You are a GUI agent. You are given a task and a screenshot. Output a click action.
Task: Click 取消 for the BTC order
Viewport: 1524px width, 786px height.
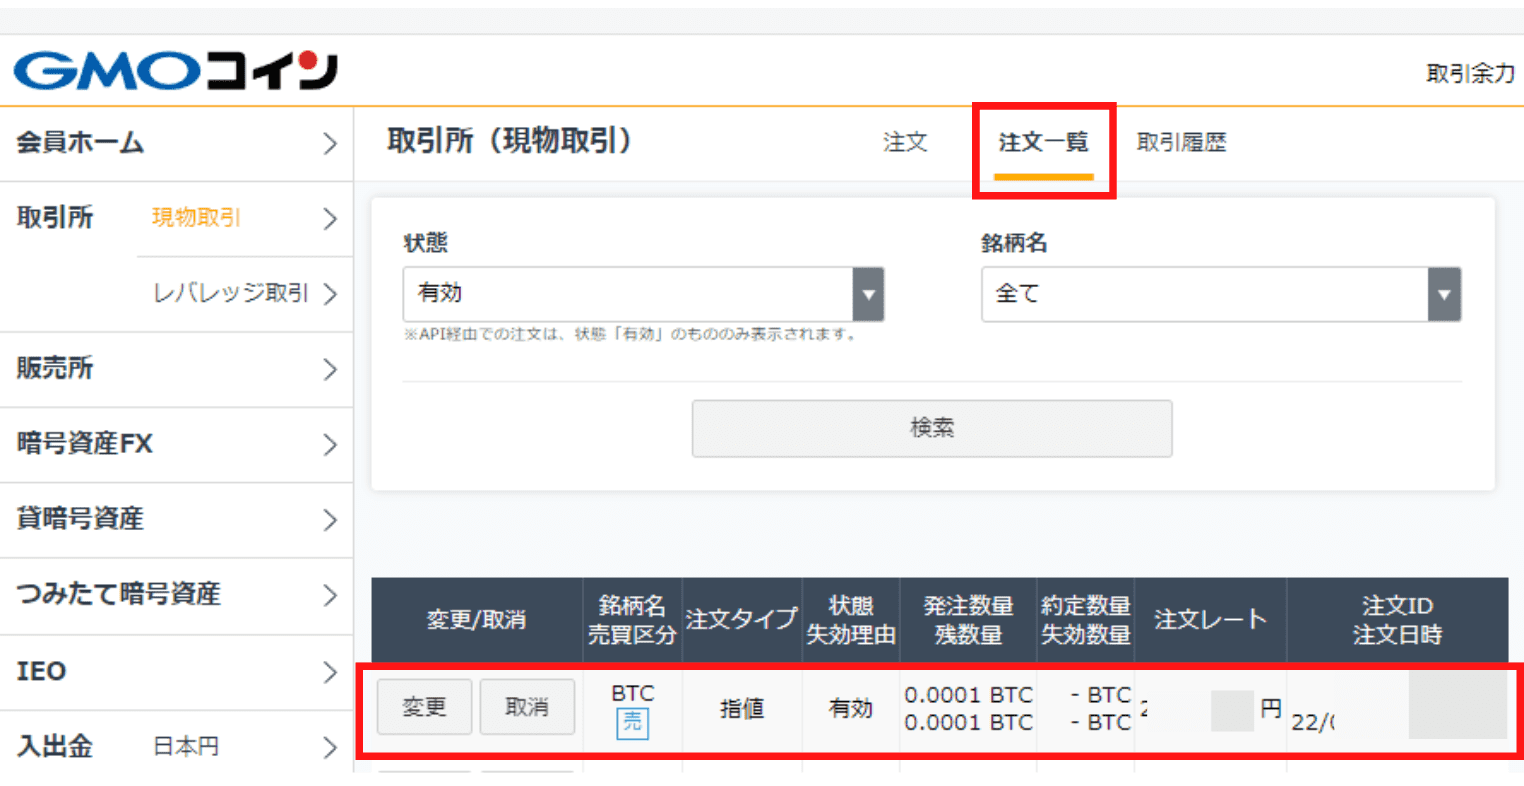point(527,707)
